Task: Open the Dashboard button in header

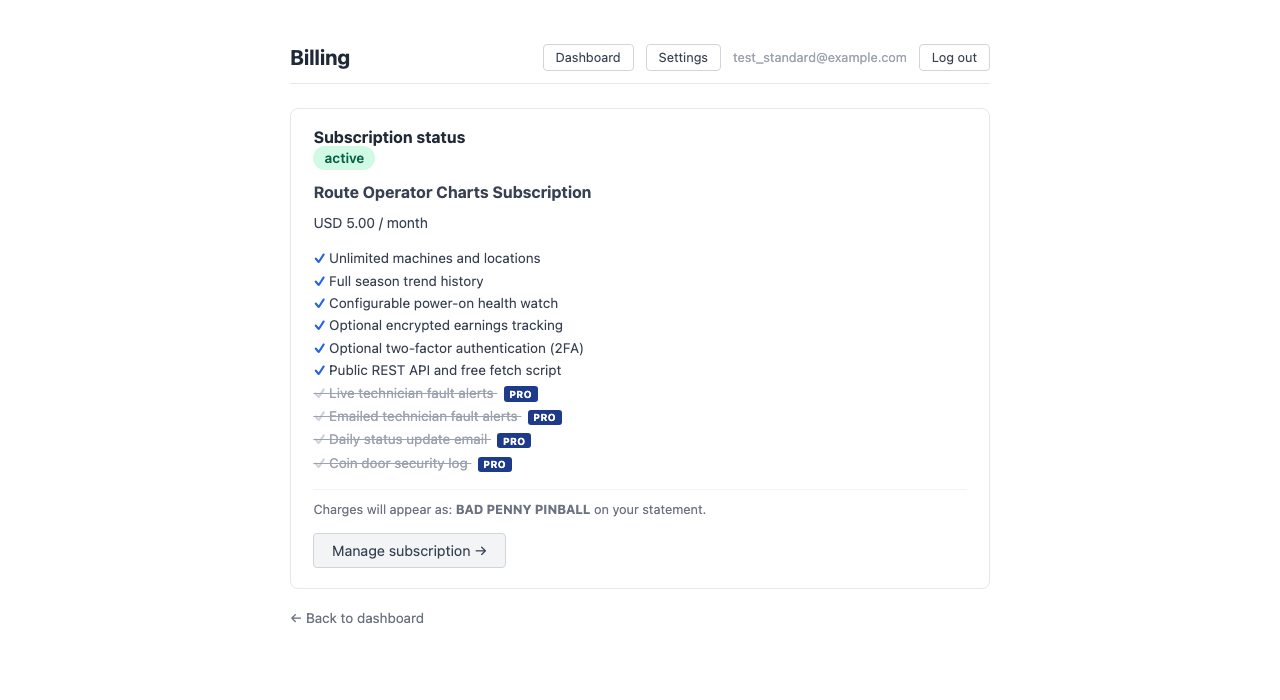Action: coord(588,58)
